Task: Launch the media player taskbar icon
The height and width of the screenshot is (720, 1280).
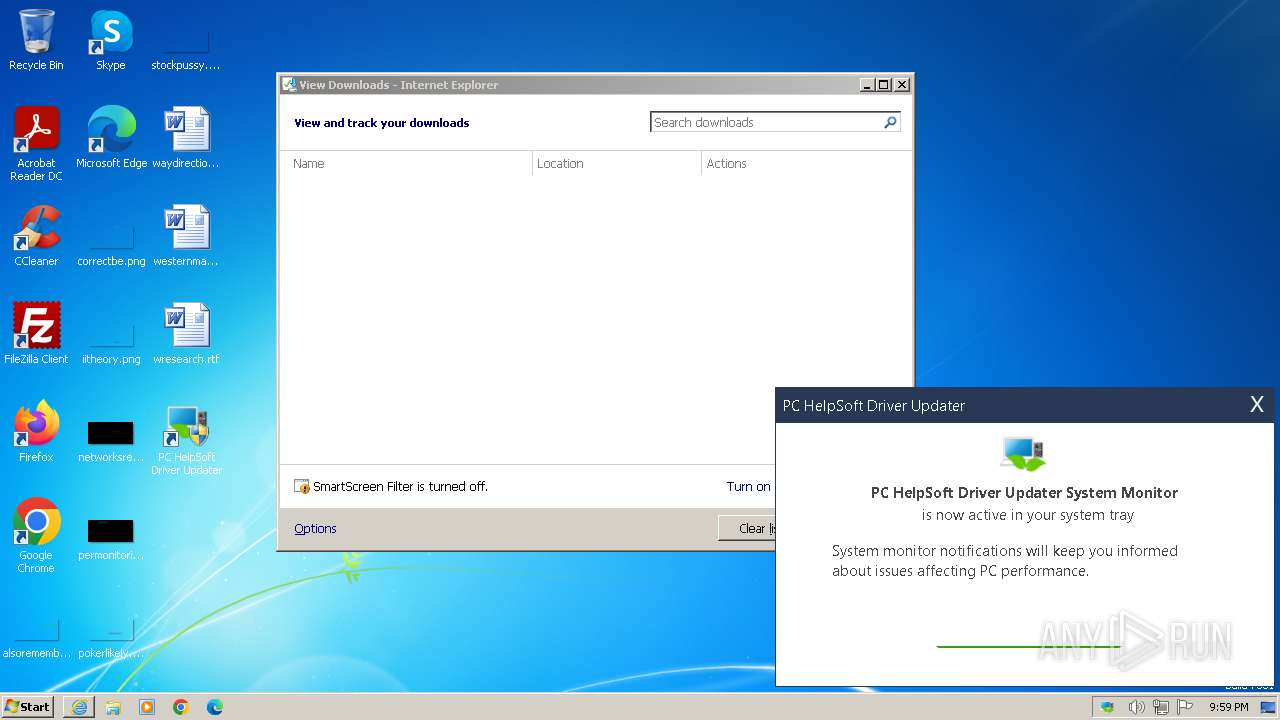Action: pos(147,707)
